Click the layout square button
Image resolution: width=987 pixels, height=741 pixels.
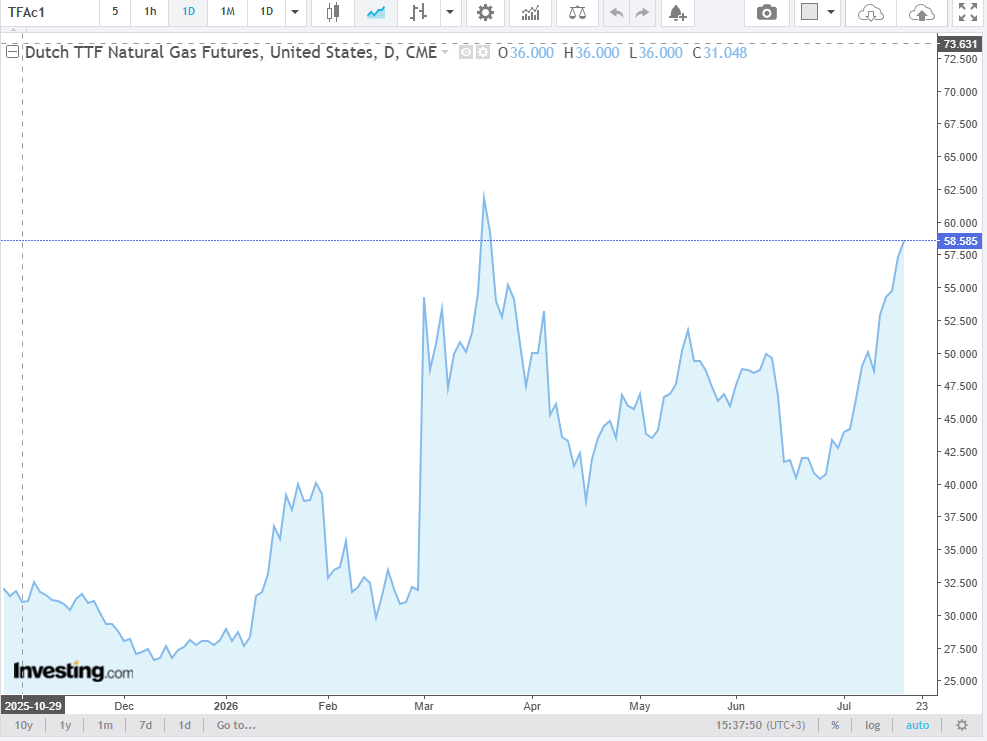[x=809, y=12]
